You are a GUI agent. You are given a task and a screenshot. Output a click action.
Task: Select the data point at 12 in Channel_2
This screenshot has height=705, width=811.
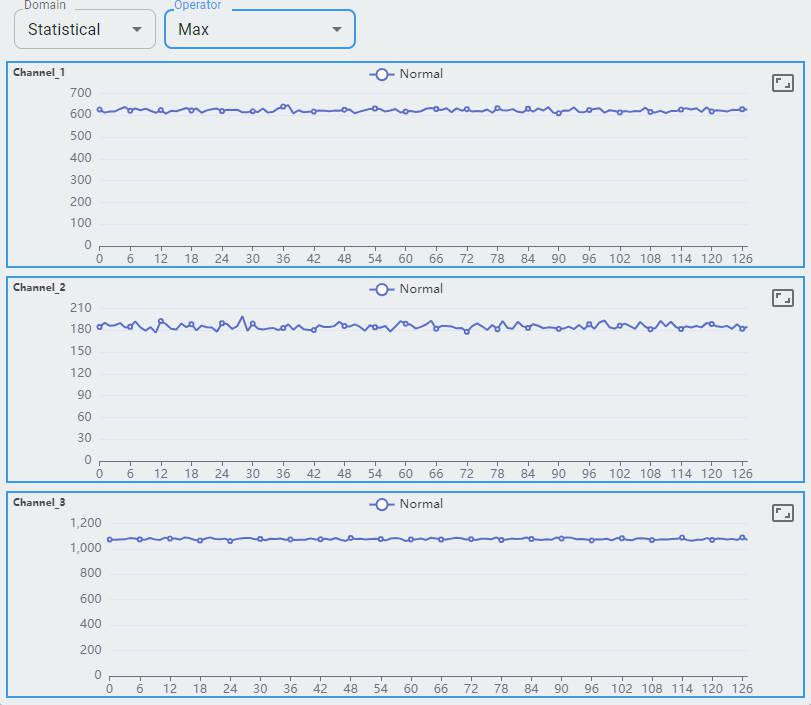pyautogui.click(x=161, y=321)
